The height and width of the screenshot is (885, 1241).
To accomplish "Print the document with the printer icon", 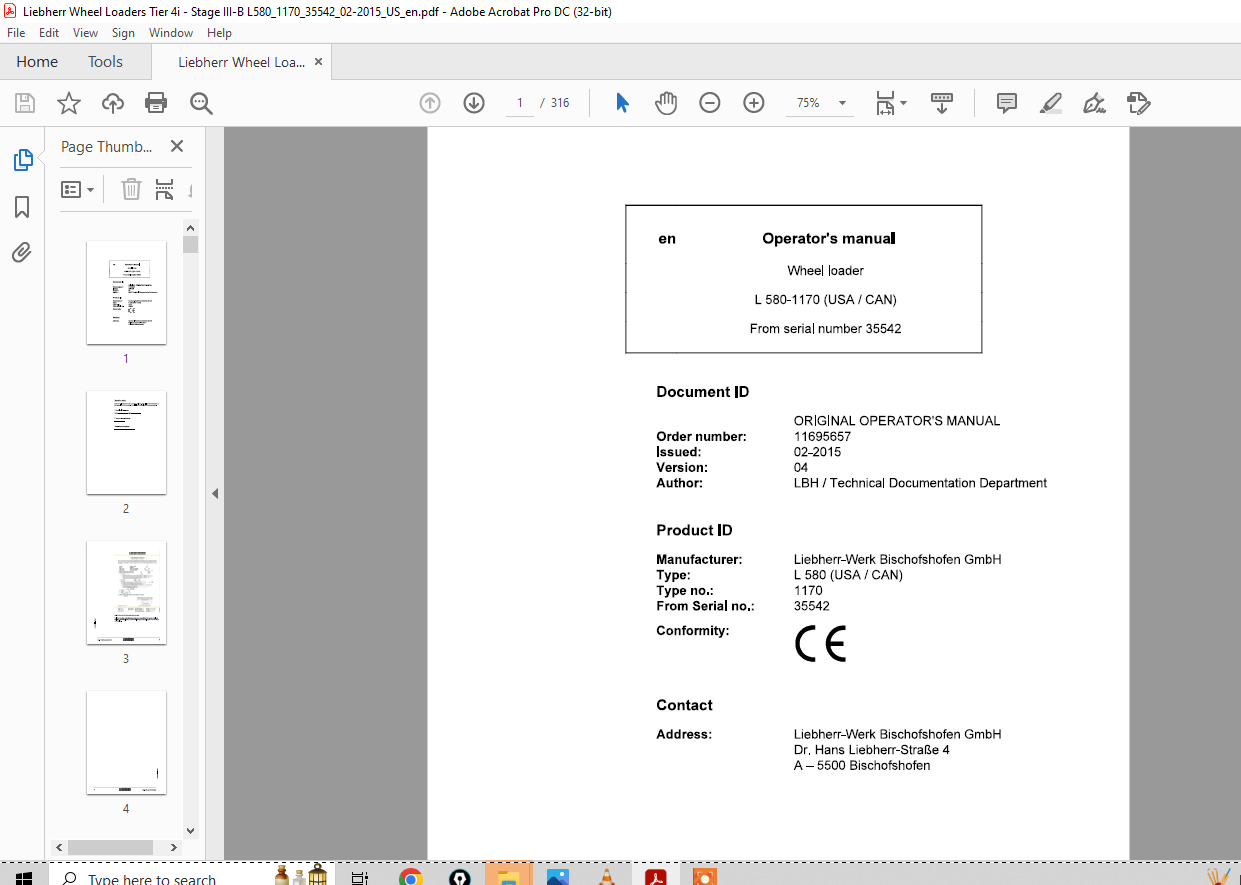I will [156, 103].
